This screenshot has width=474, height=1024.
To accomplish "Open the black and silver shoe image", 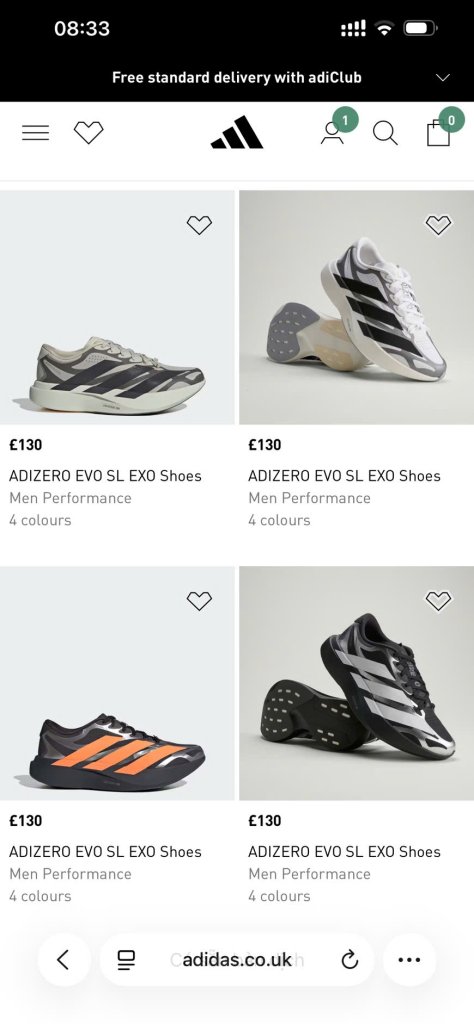I will click(356, 683).
